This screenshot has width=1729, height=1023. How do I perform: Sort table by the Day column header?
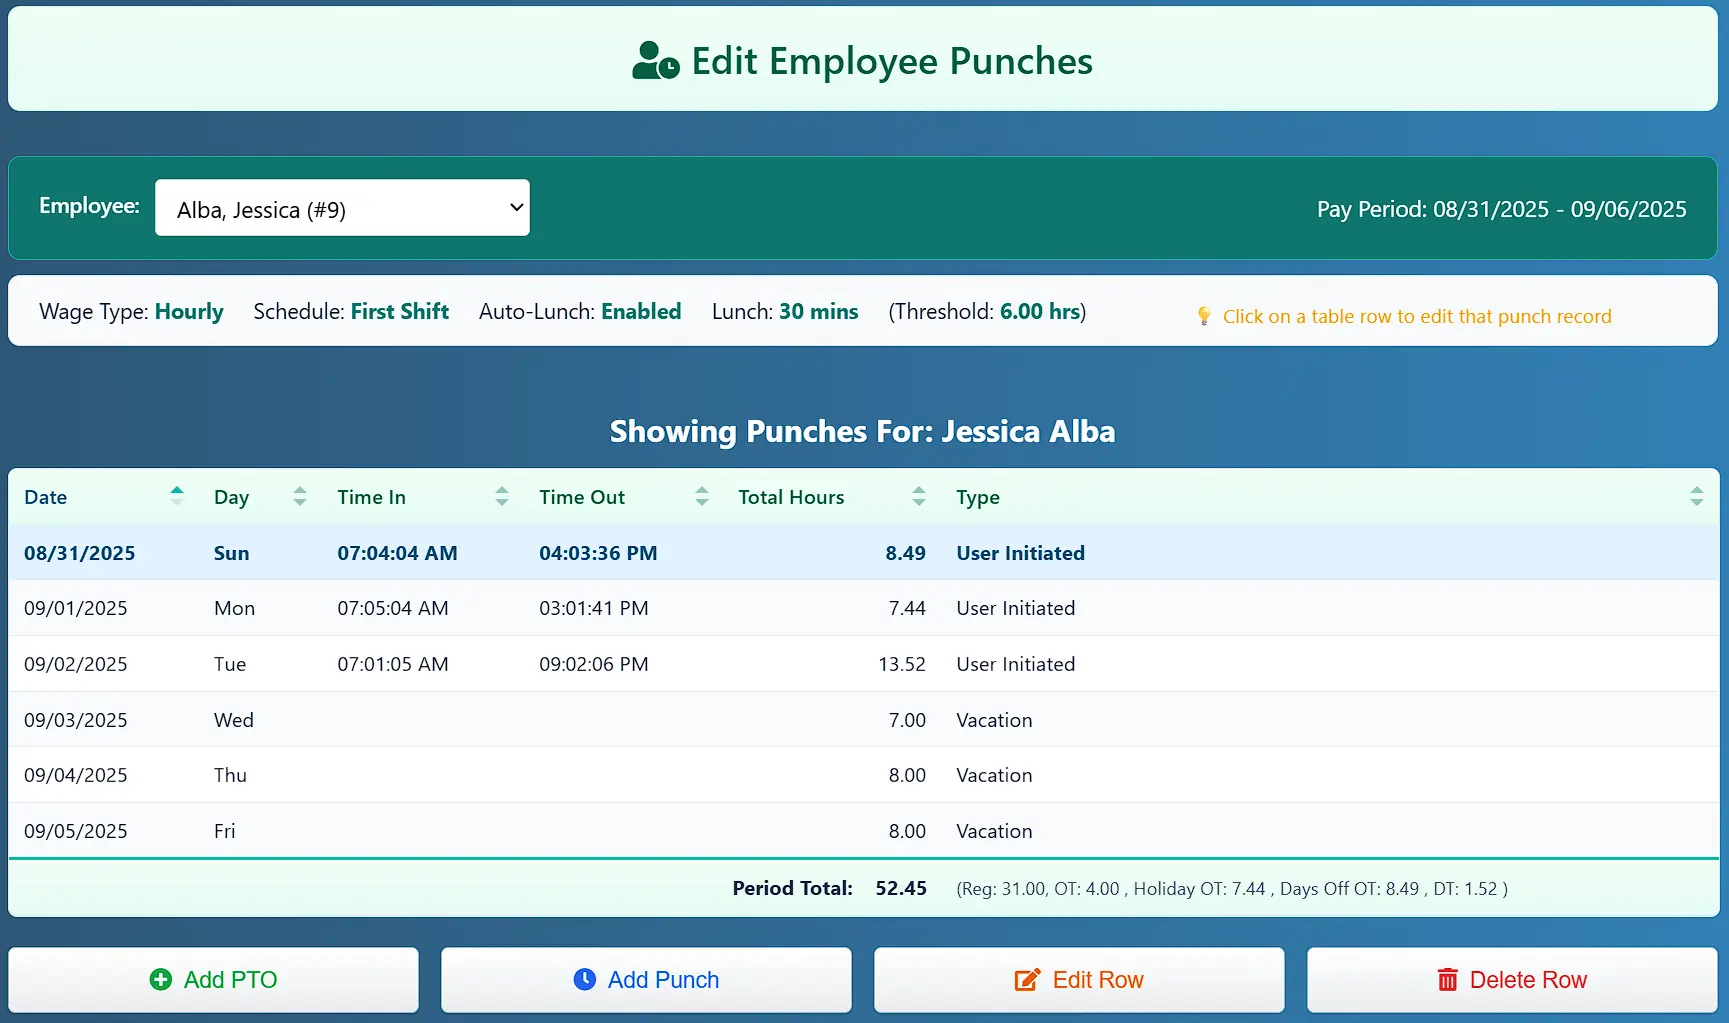(231, 496)
